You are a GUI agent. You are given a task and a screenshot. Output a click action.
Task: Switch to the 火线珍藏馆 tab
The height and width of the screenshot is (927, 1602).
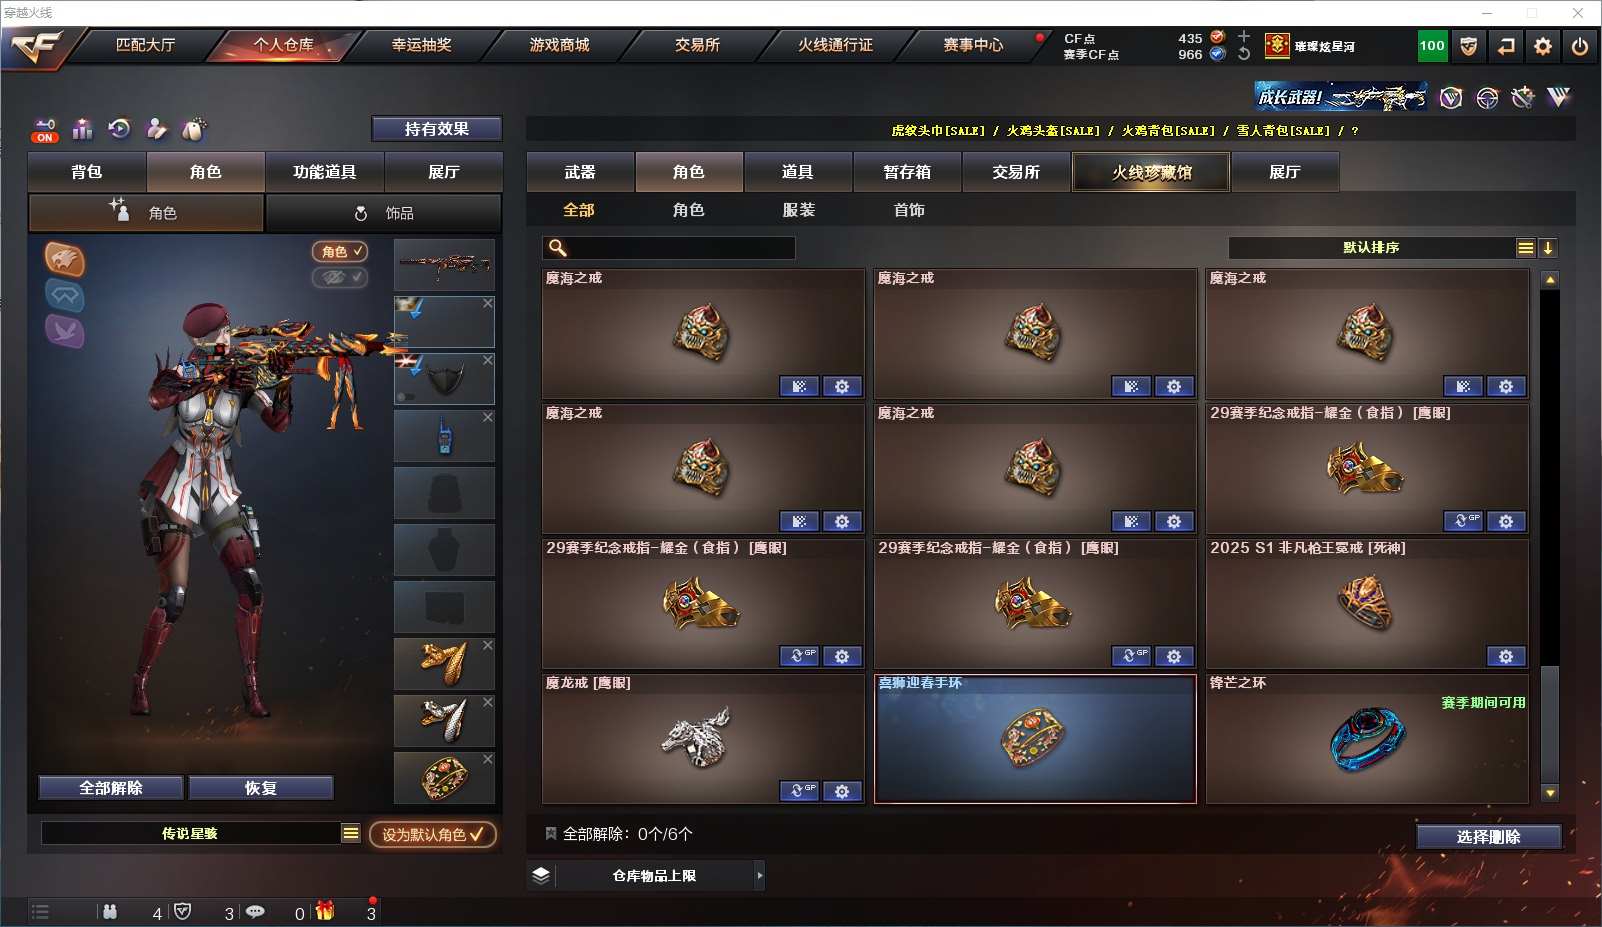1151,172
